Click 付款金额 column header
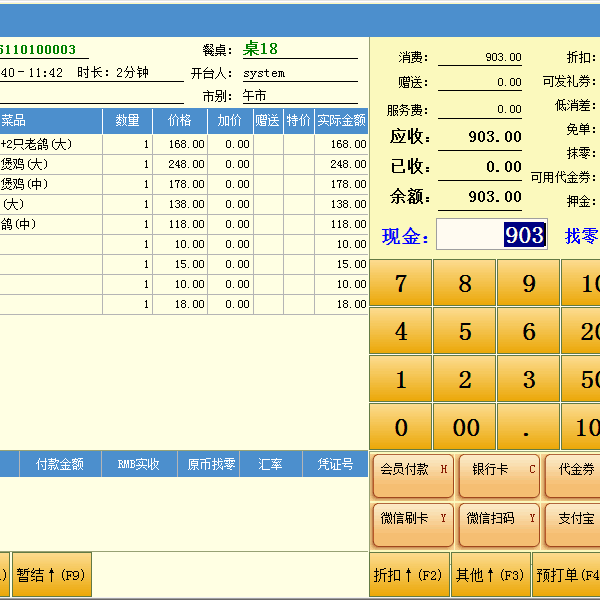Image resolution: width=600 pixels, height=600 pixels. [x=60, y=464]
